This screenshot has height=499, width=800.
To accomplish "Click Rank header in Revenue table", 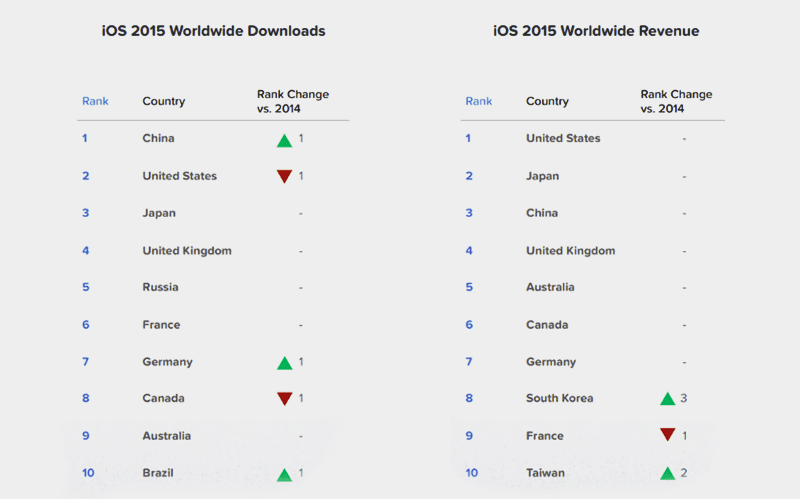I will point(479,101).
